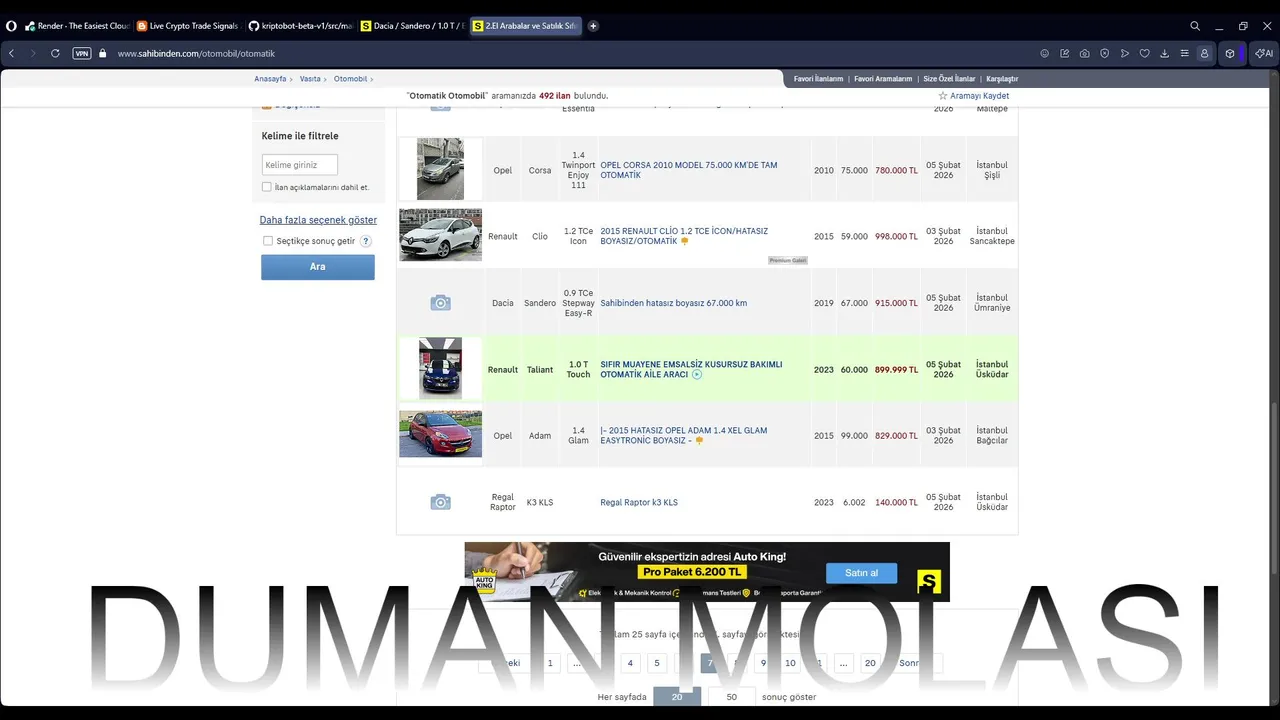Screen dimensions: 1280x720
Task: Open the edit note icon in address bar
Action: pos(1065,53)
